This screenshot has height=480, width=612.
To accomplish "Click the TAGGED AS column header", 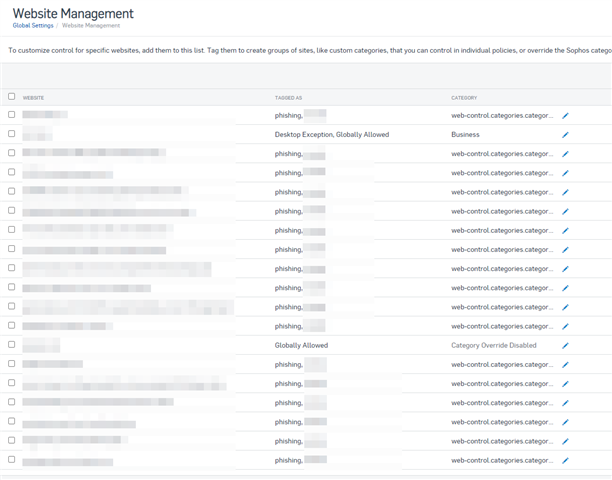I will 288,98.
